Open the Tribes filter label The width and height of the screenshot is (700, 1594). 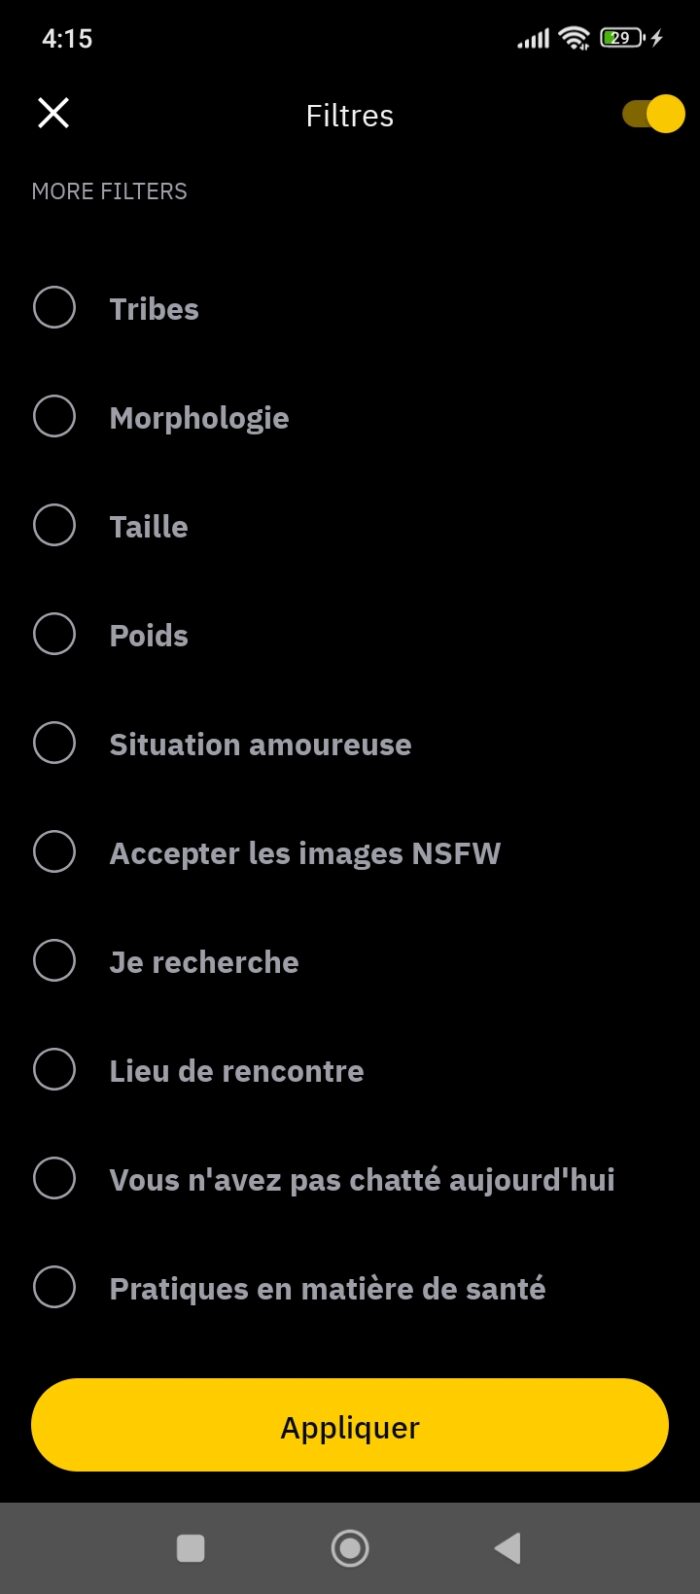154,309
